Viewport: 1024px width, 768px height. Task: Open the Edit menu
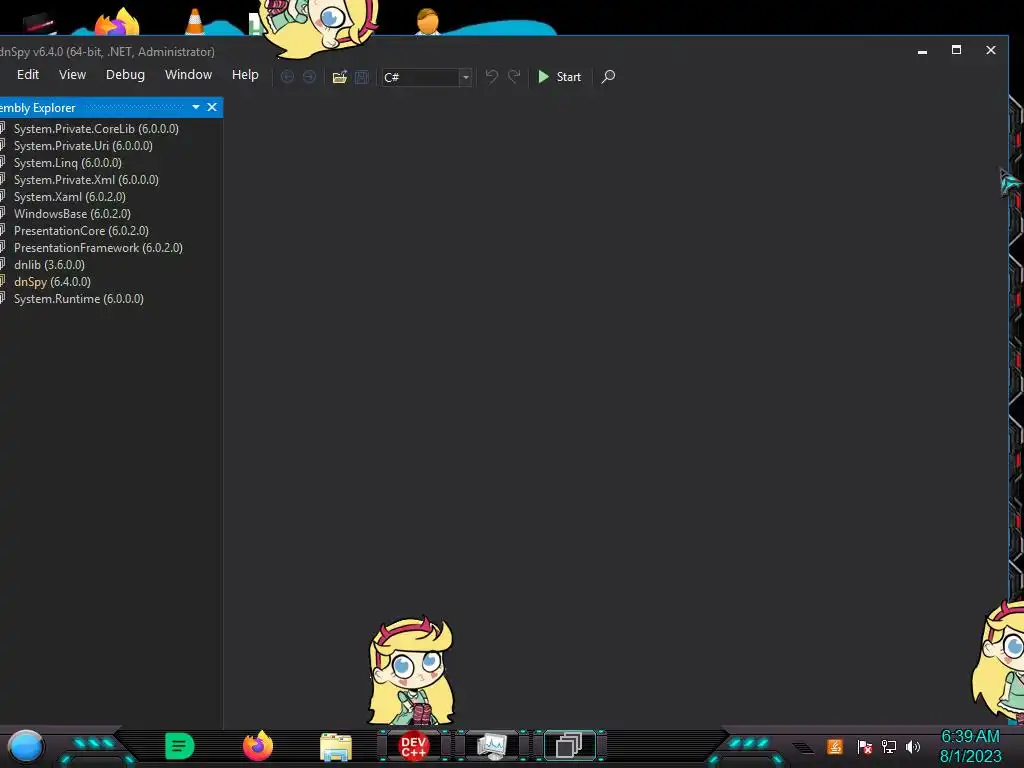tap(28, 74)
